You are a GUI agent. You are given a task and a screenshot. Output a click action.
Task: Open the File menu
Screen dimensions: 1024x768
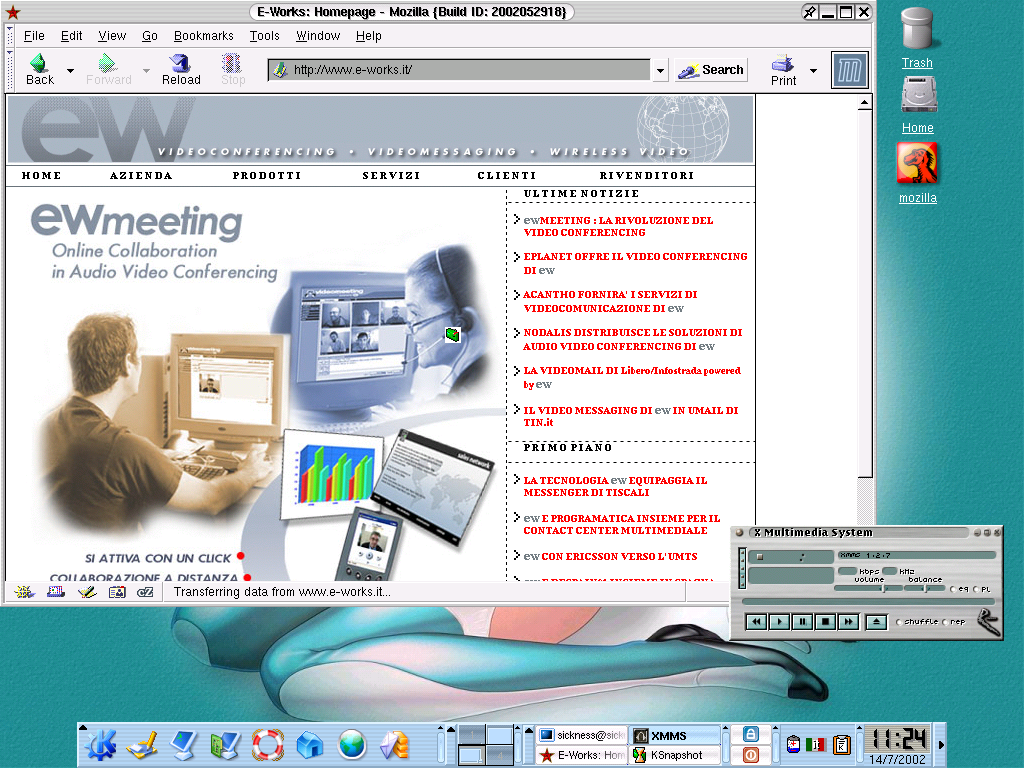tap(34, 36)
